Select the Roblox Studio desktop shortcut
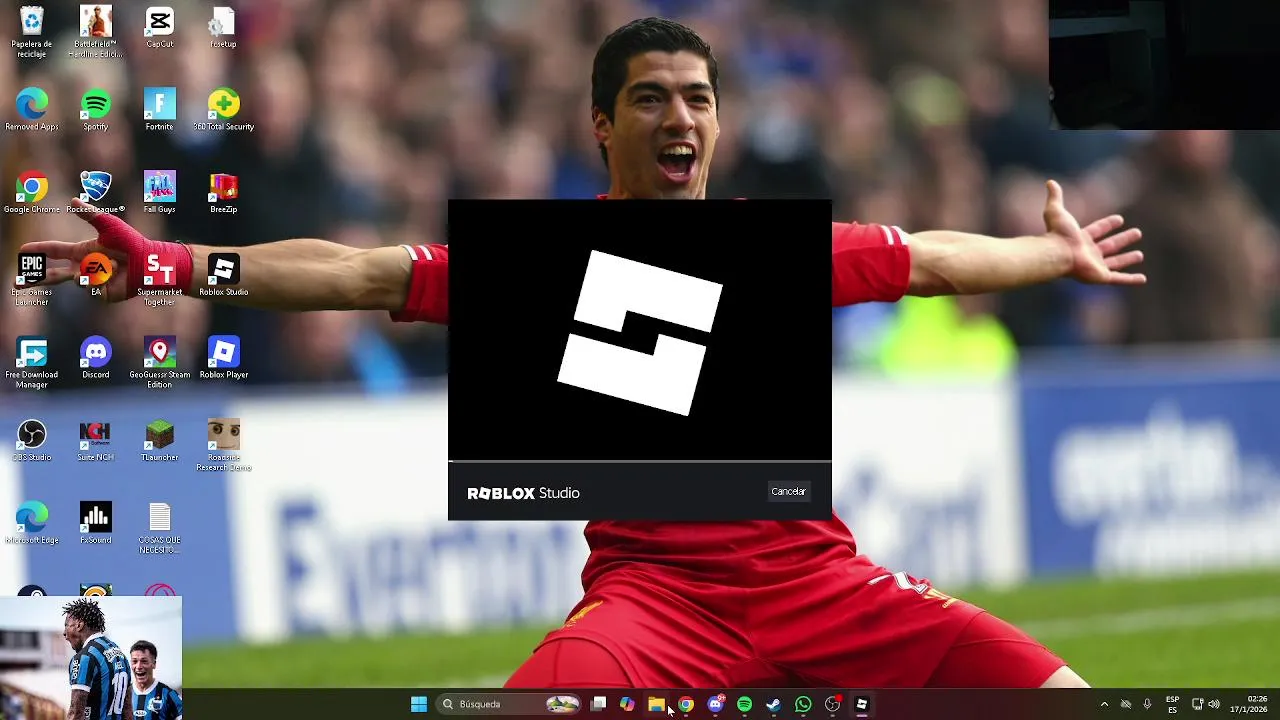 tap(223, 275)
